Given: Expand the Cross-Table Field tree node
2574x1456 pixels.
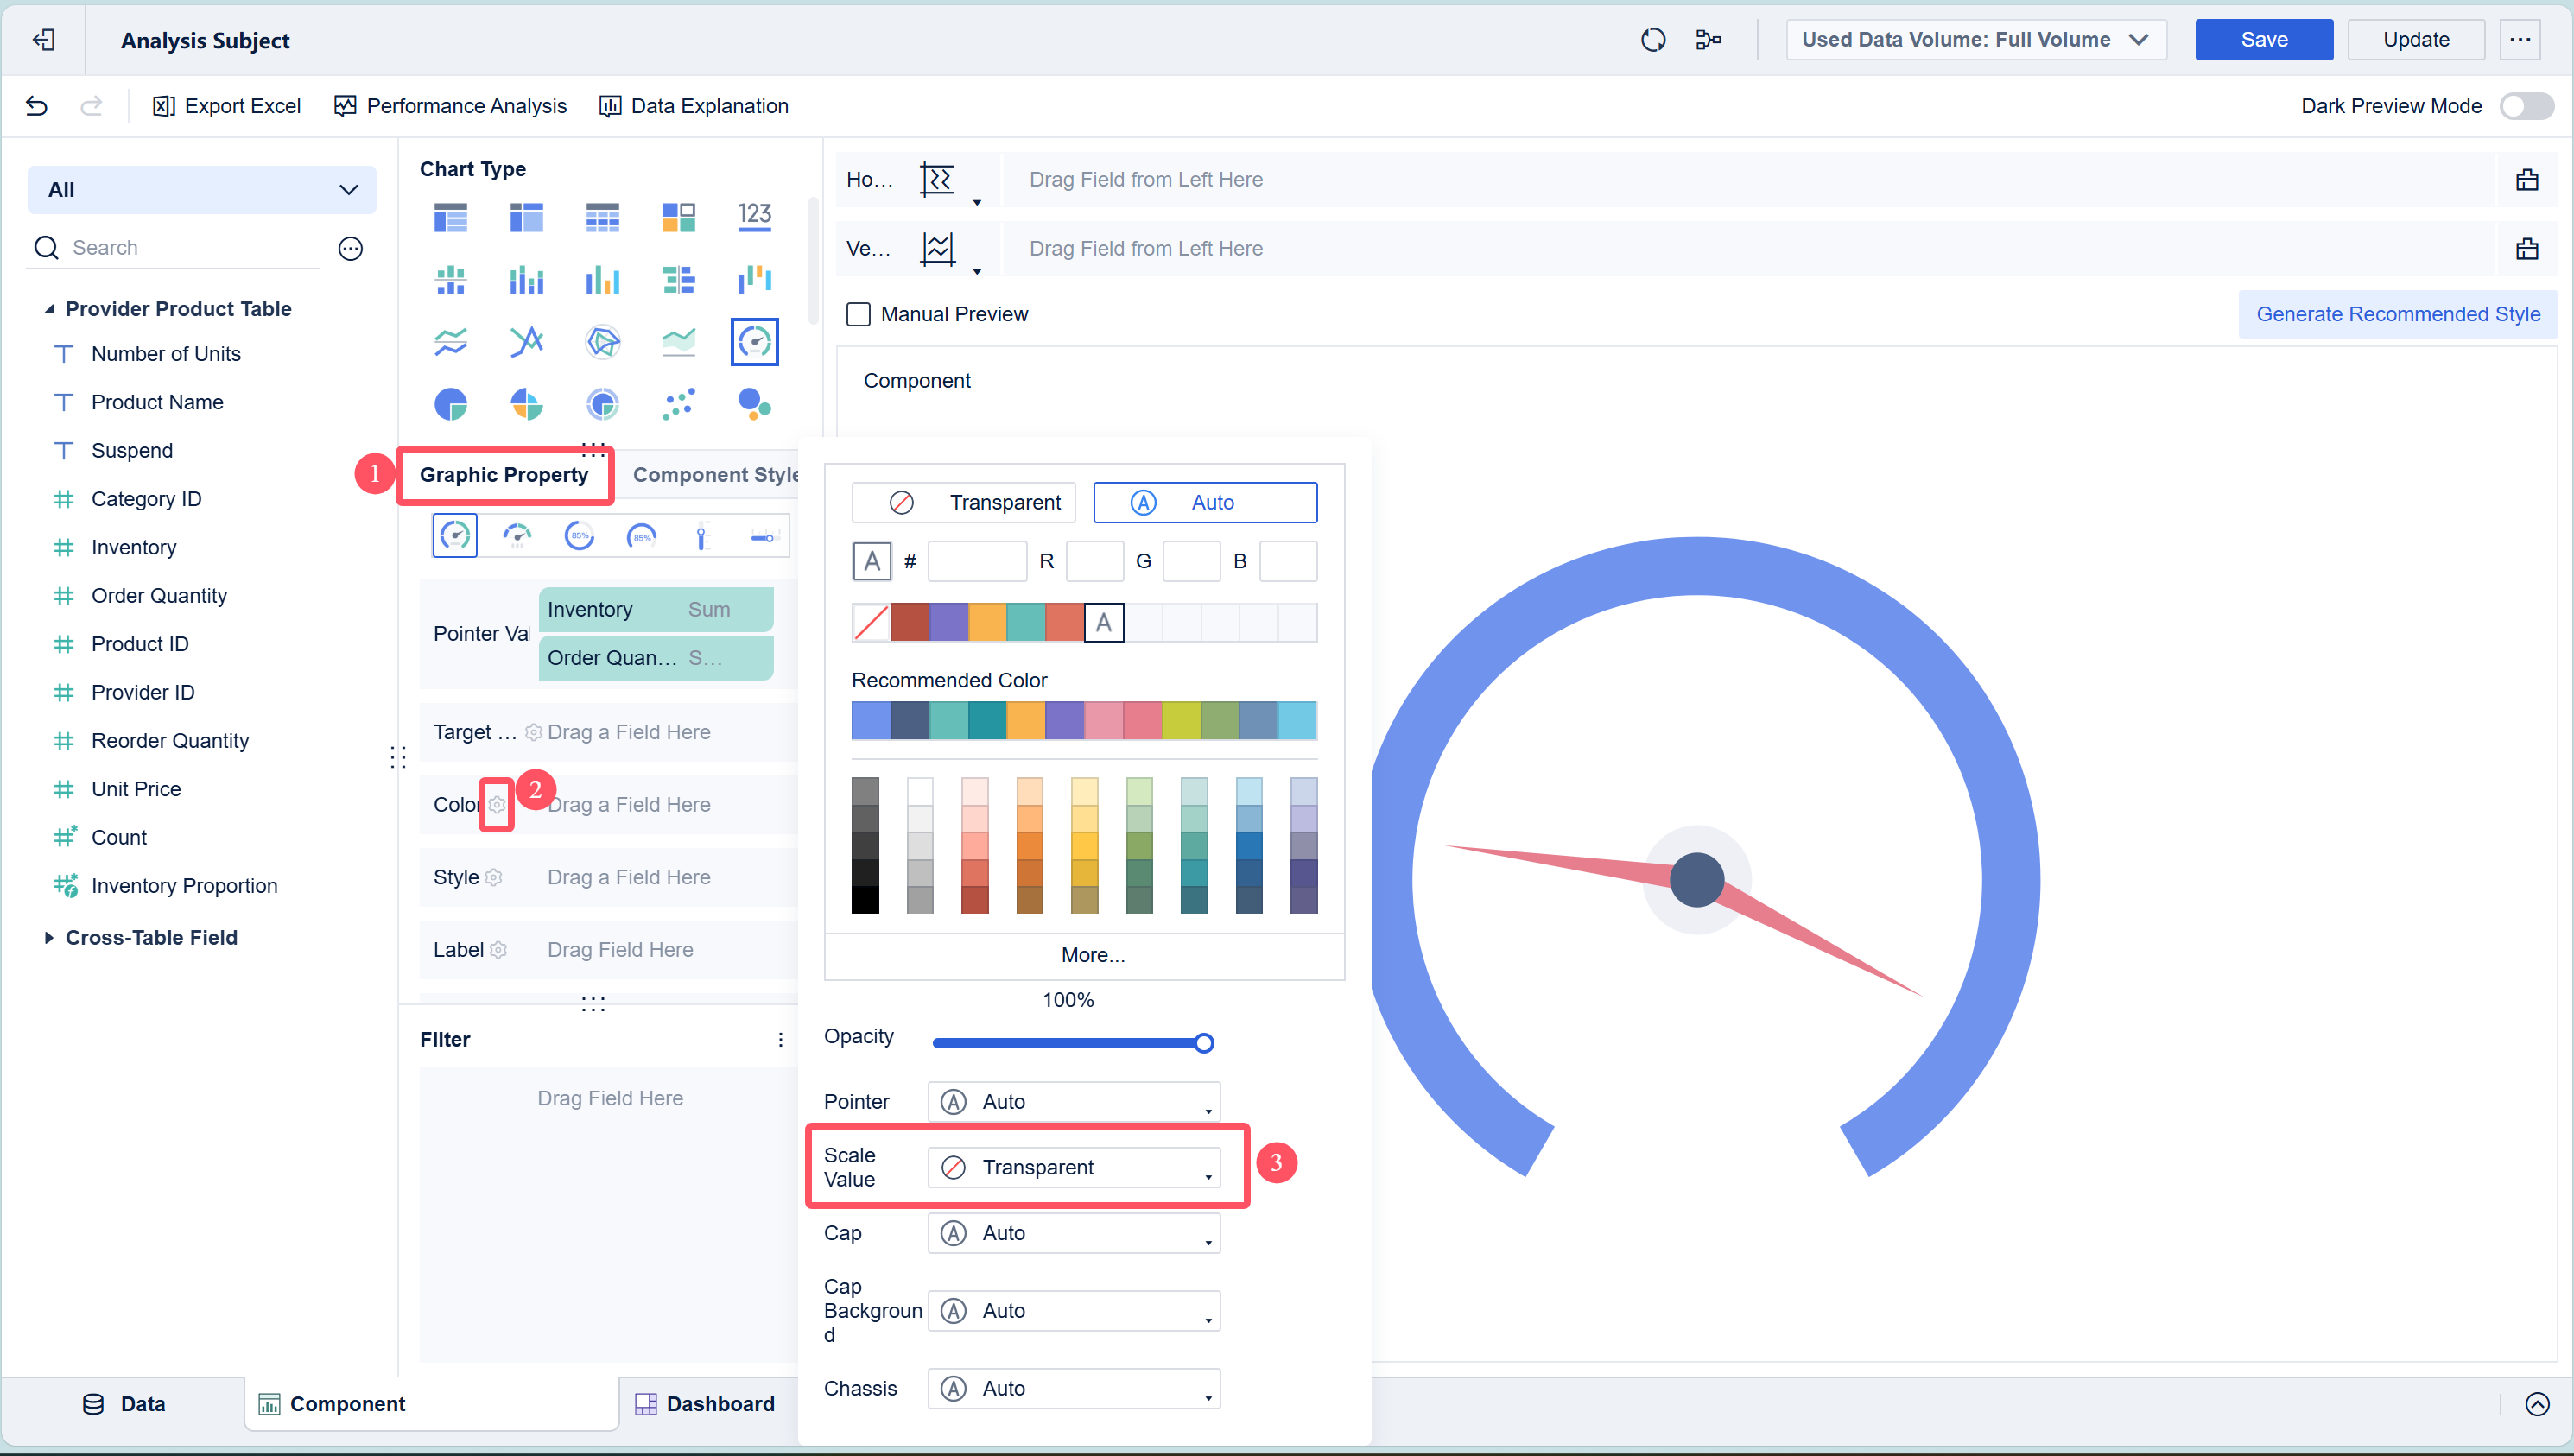Looking at the screenshot, I should (48, 937).
